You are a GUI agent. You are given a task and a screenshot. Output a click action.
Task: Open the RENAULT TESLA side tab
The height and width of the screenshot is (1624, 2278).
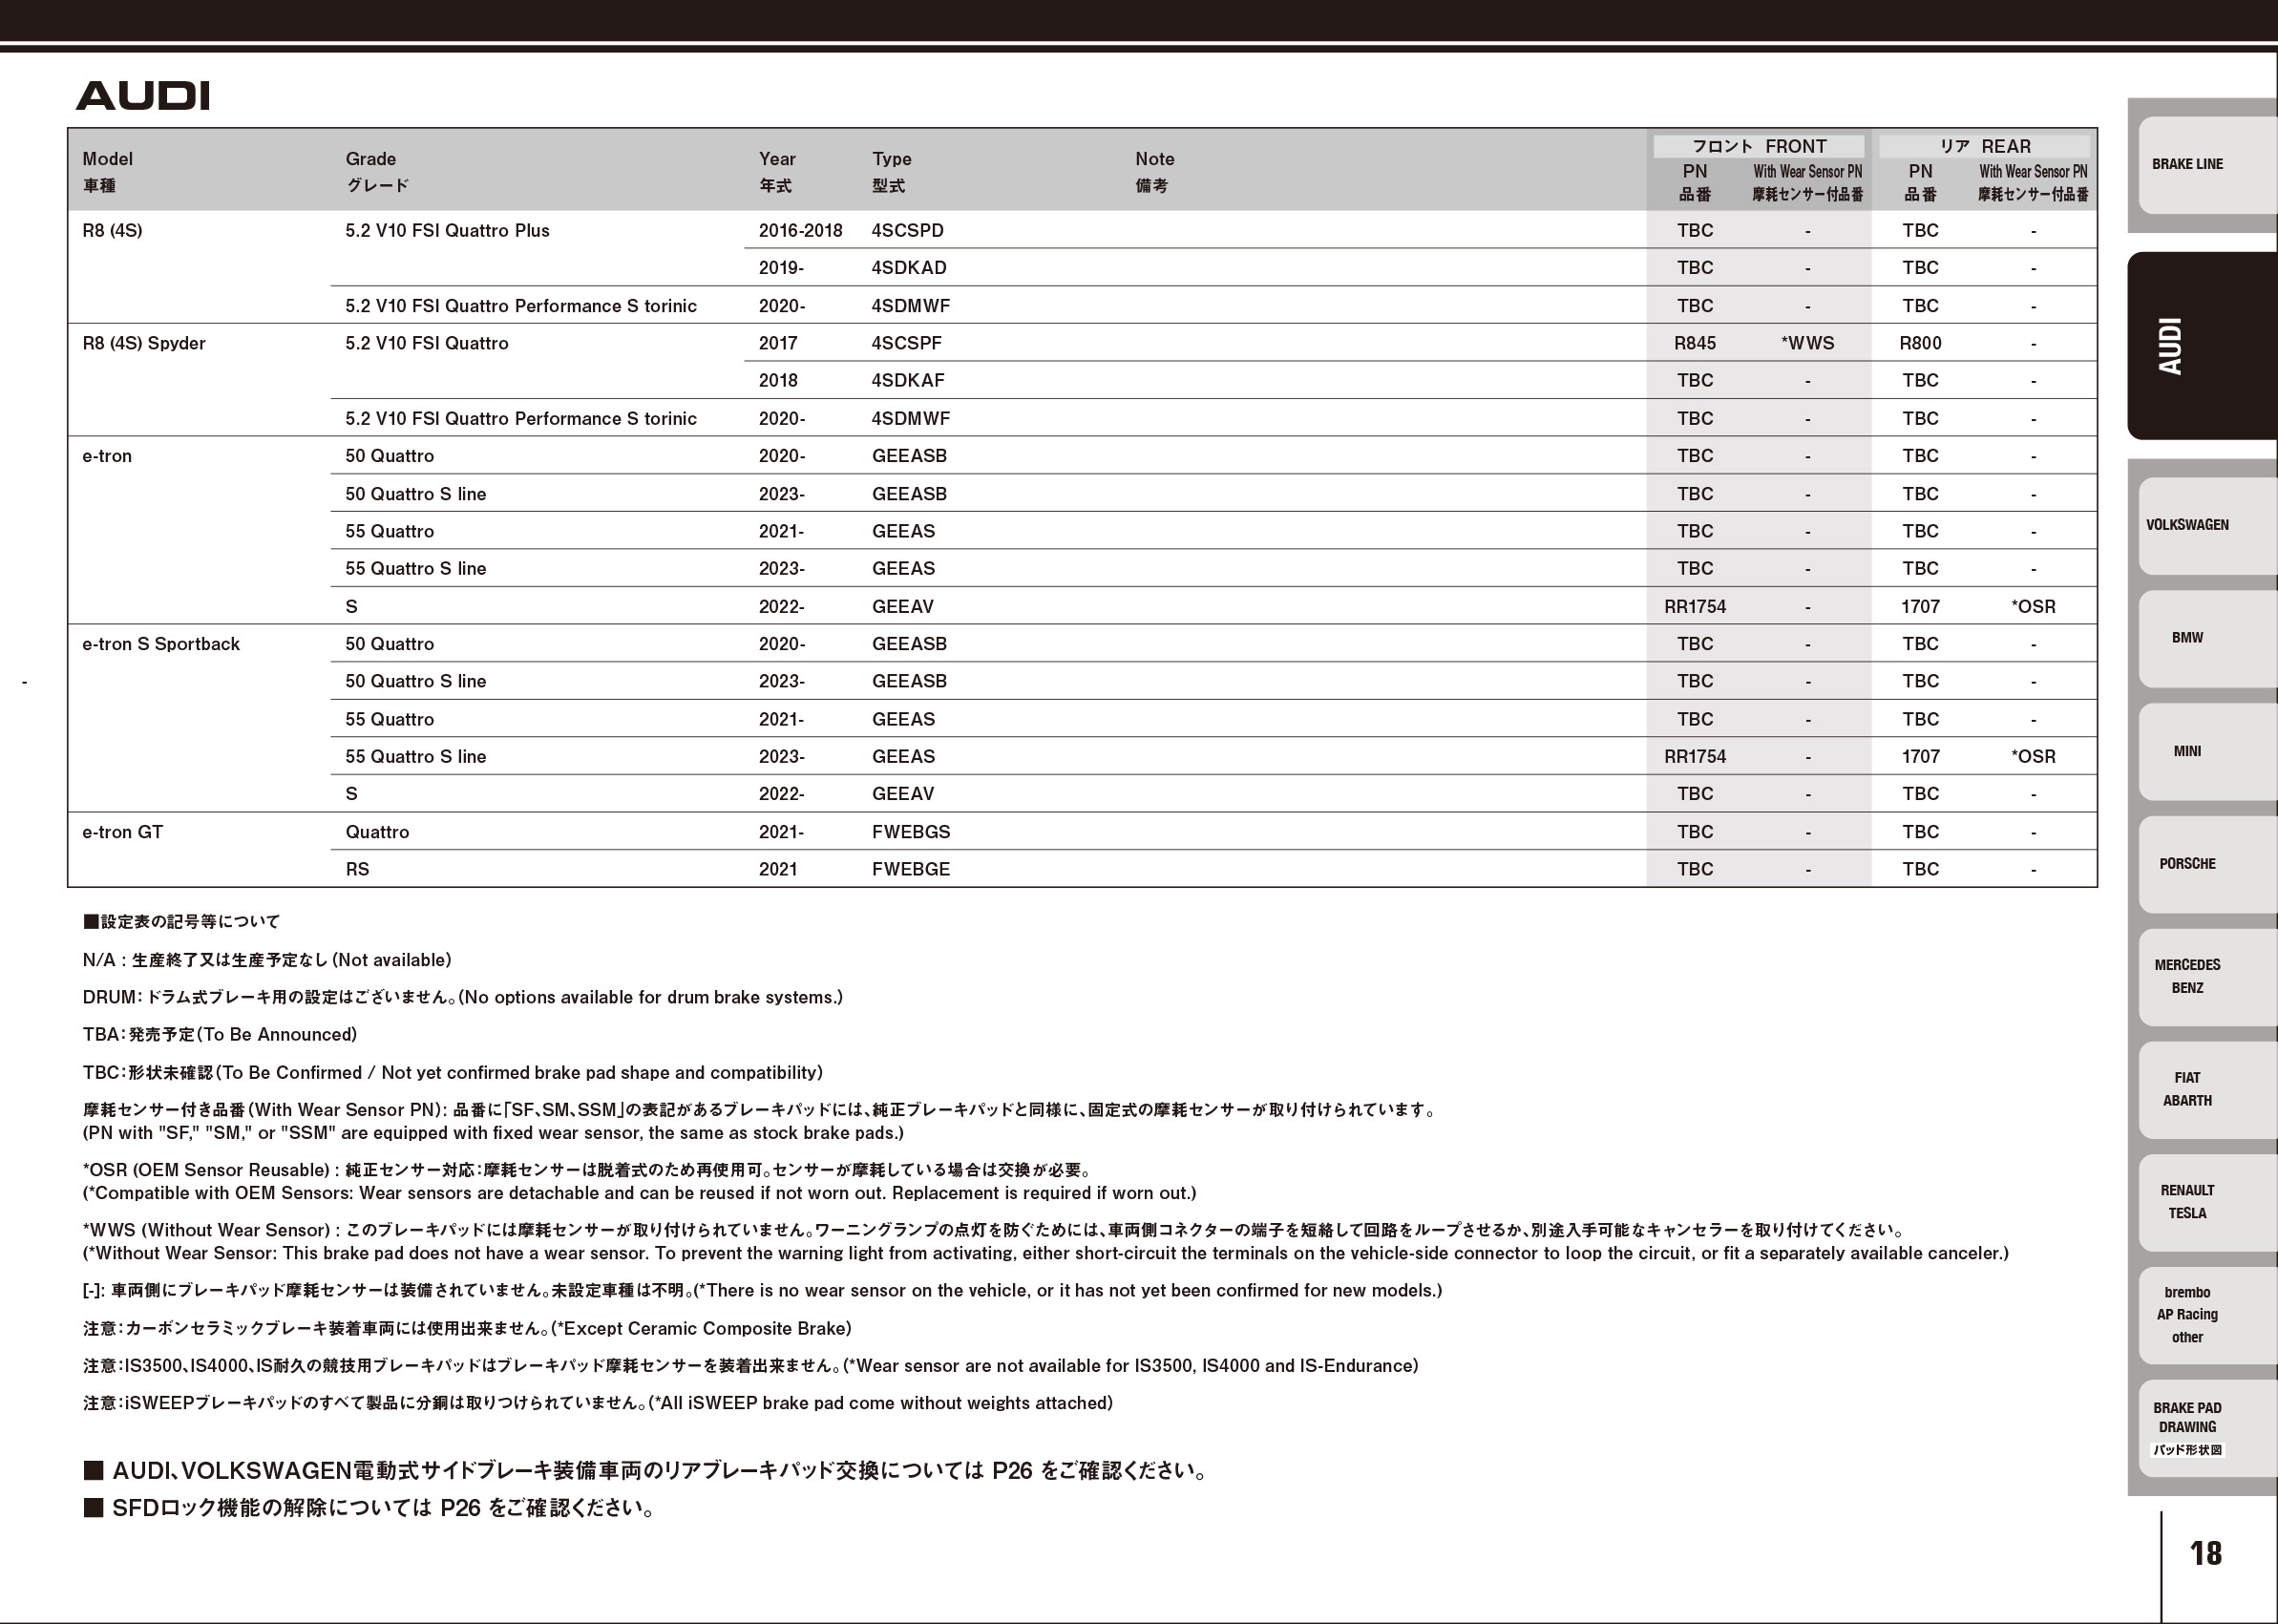pos(2207,1202)
